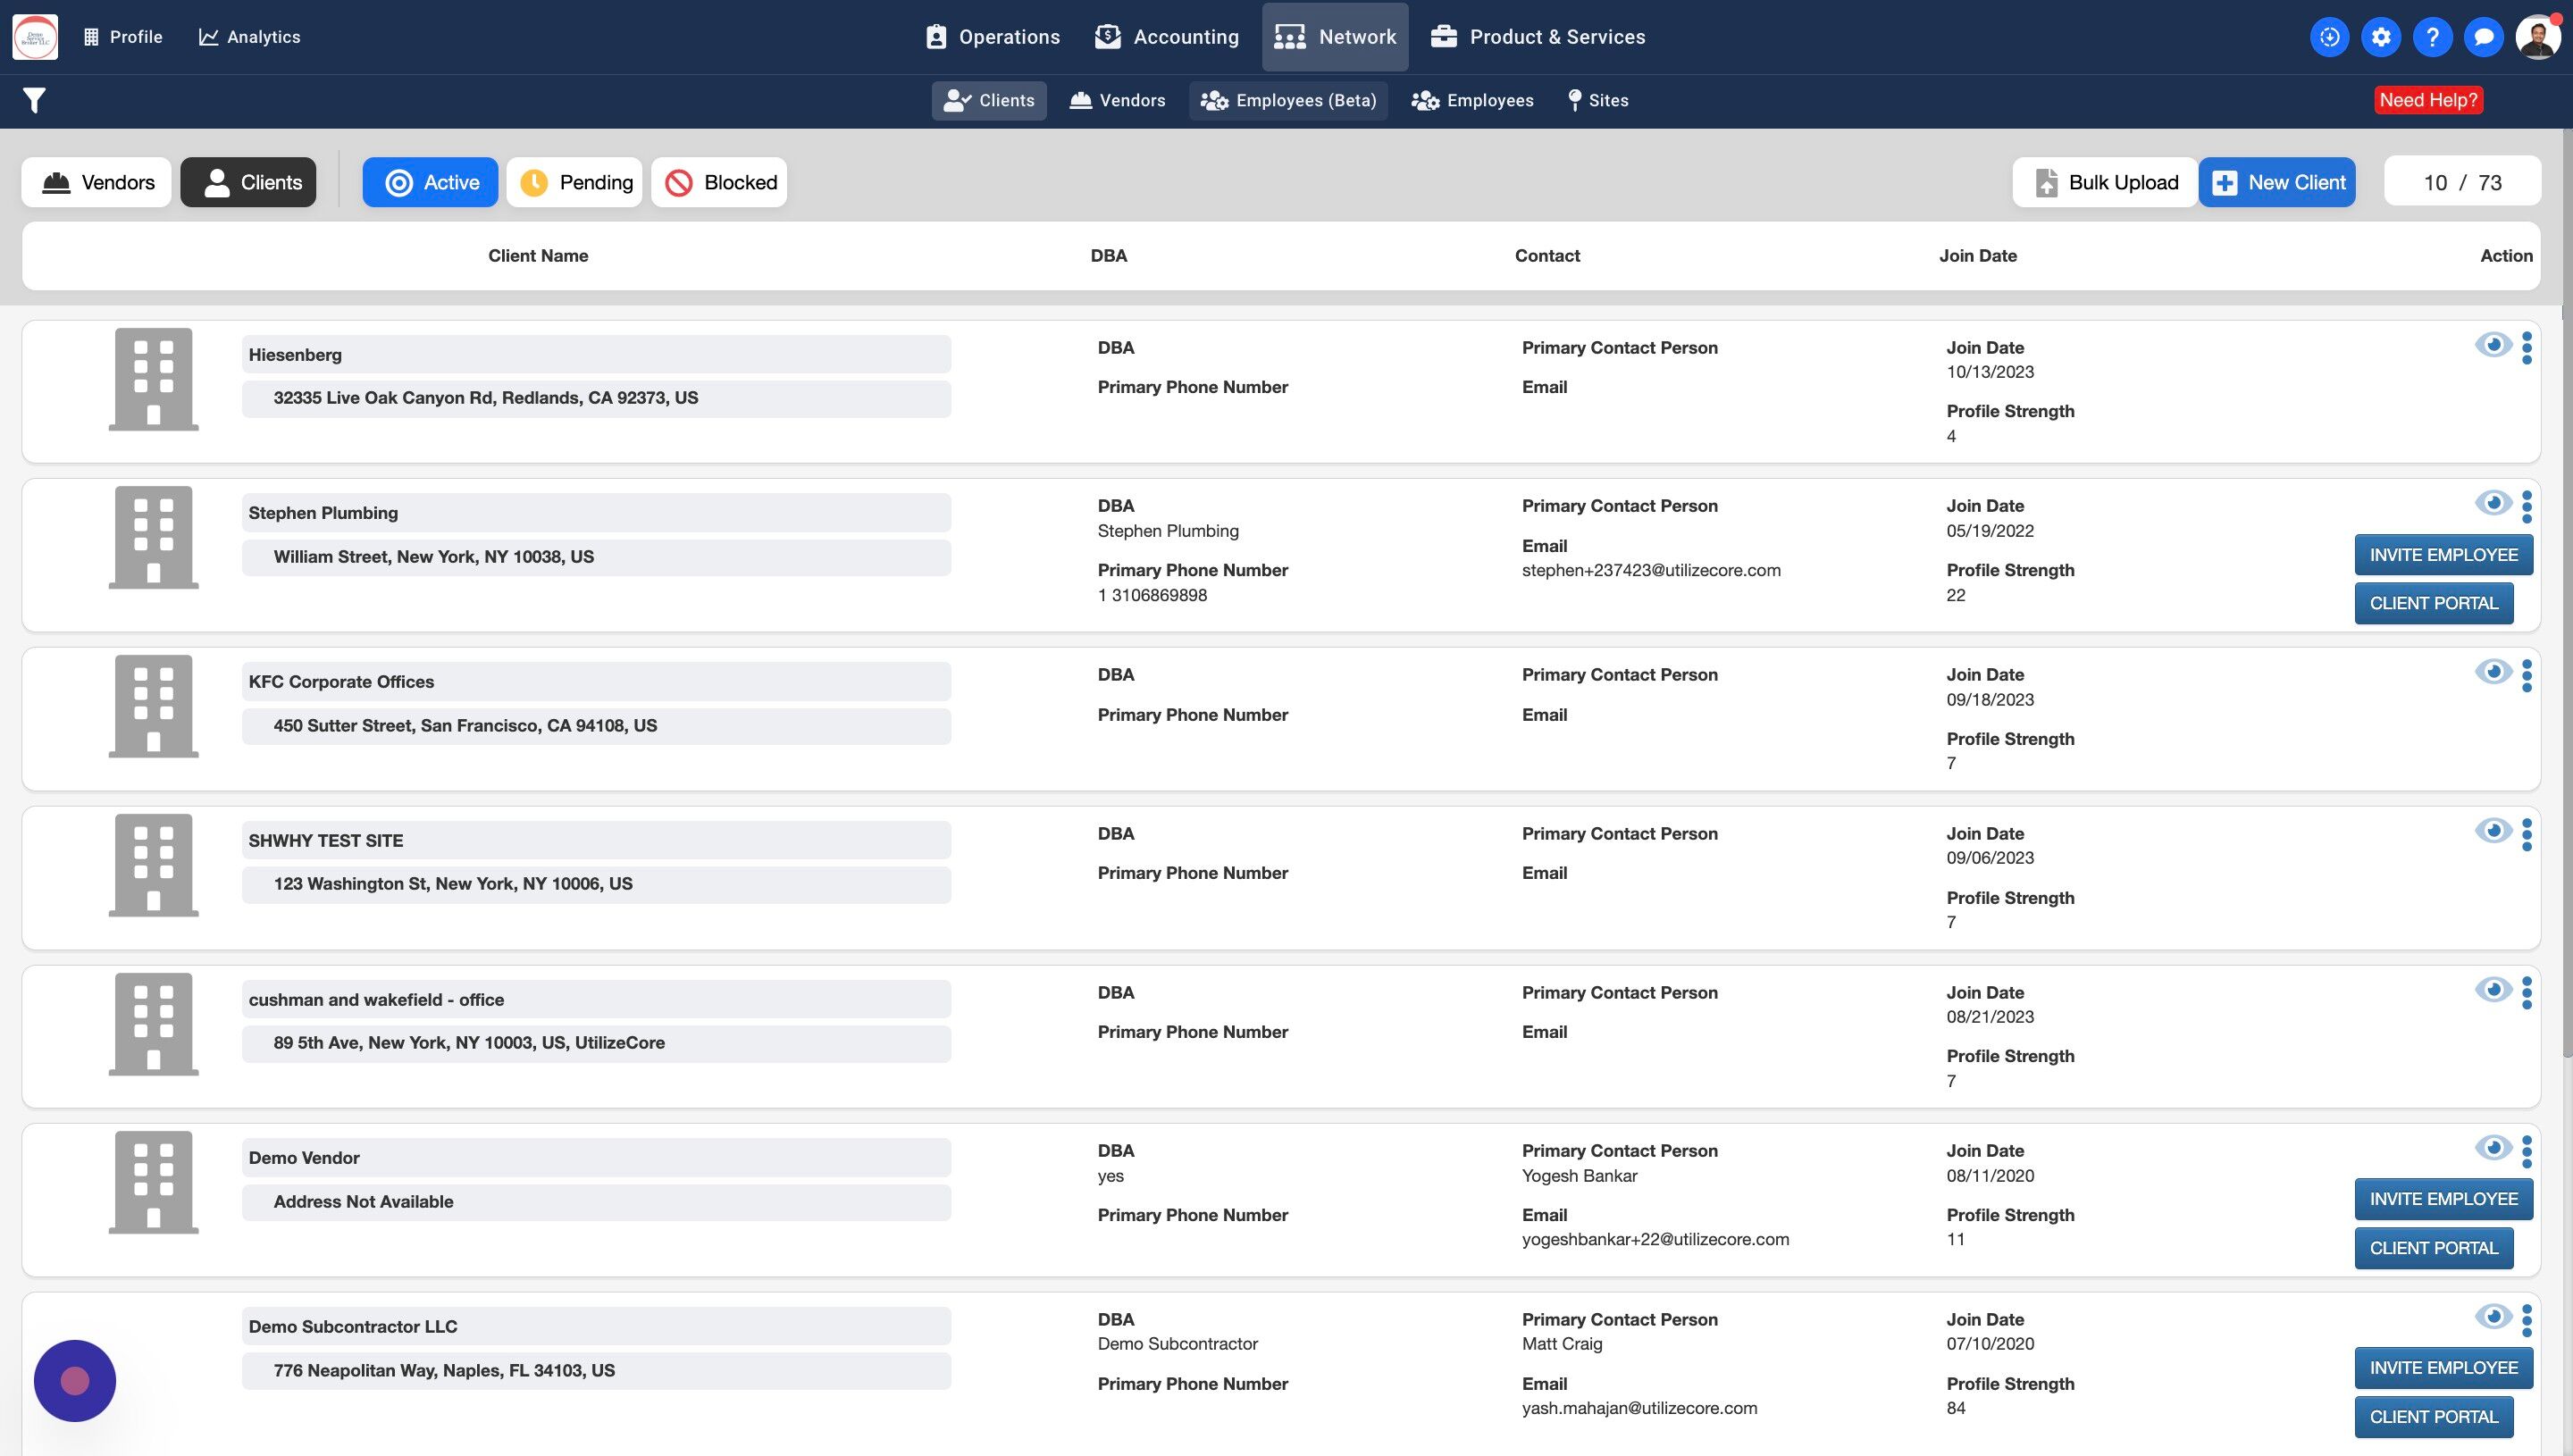
Task: Click the page vertical scrollbar
Action: 2566,600
